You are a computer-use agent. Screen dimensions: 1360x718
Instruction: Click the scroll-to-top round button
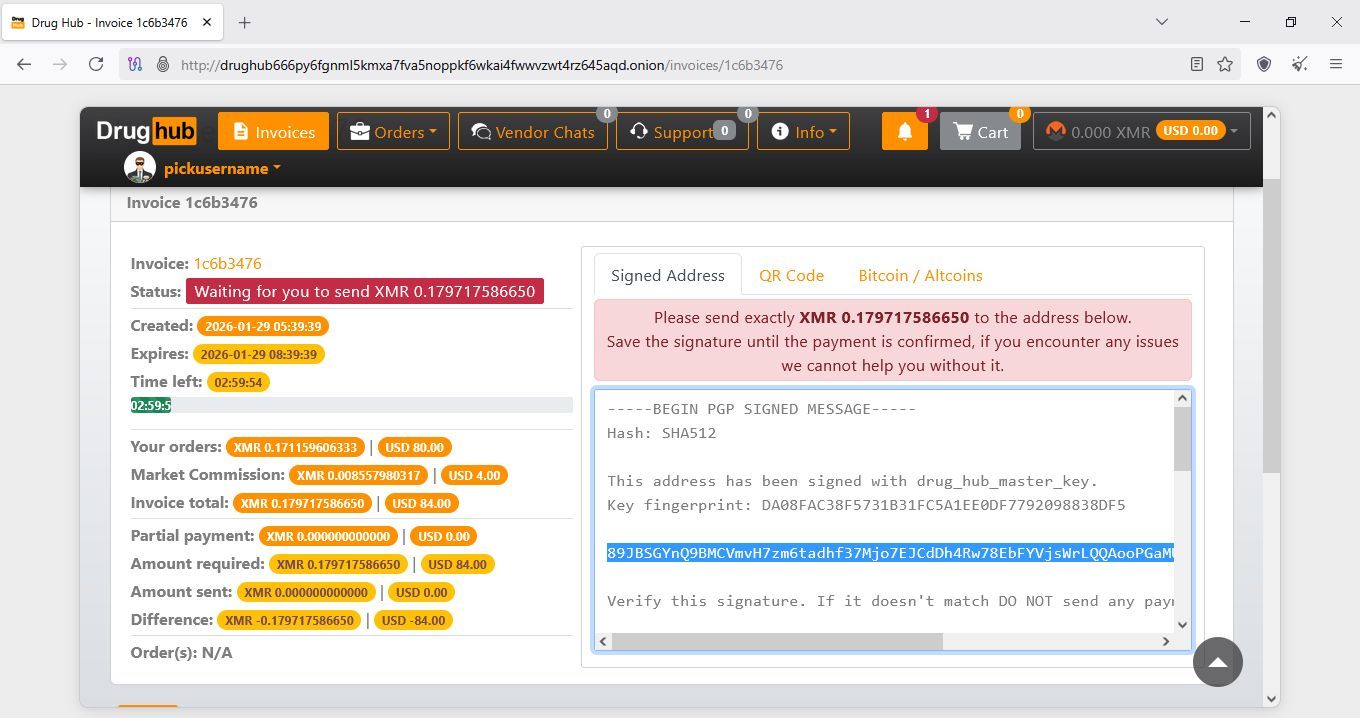[1217, 662]
